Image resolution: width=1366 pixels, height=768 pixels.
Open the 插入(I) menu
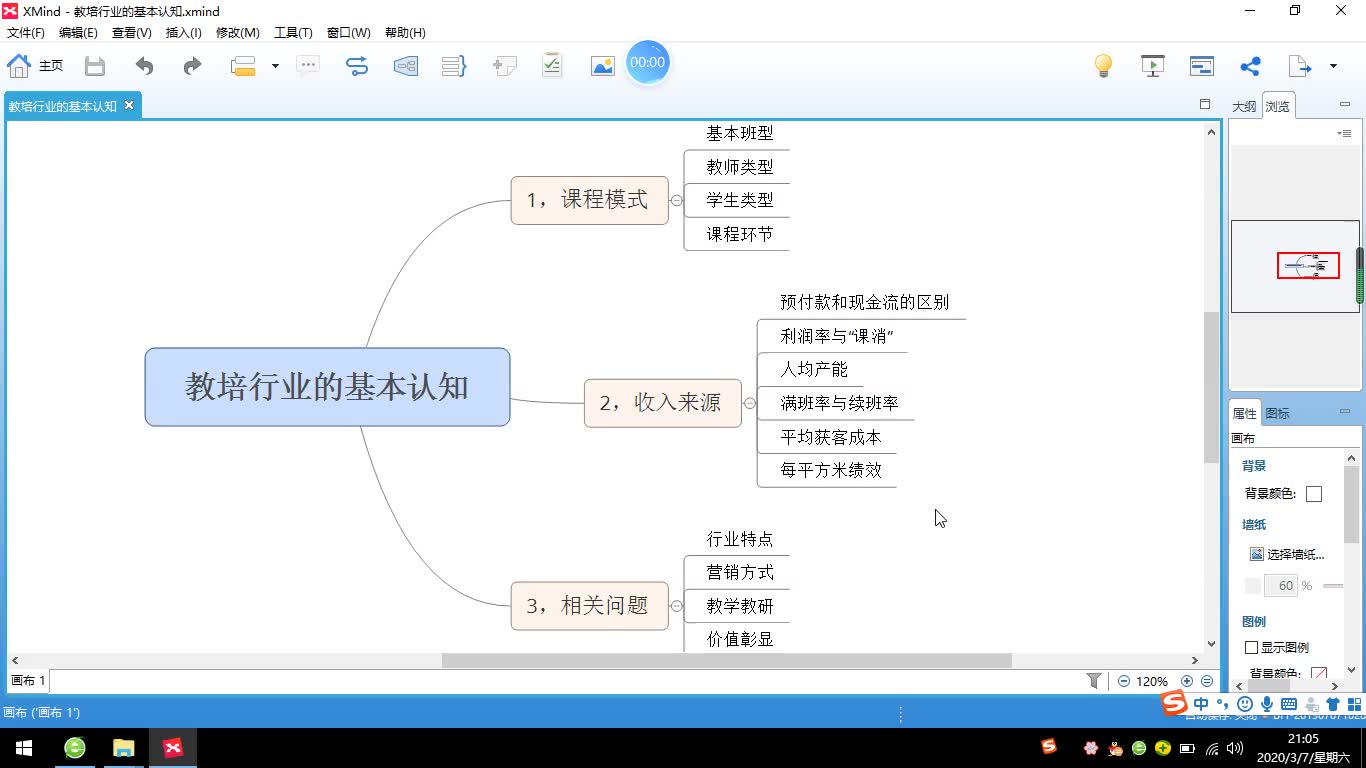[x=184, y=33]
